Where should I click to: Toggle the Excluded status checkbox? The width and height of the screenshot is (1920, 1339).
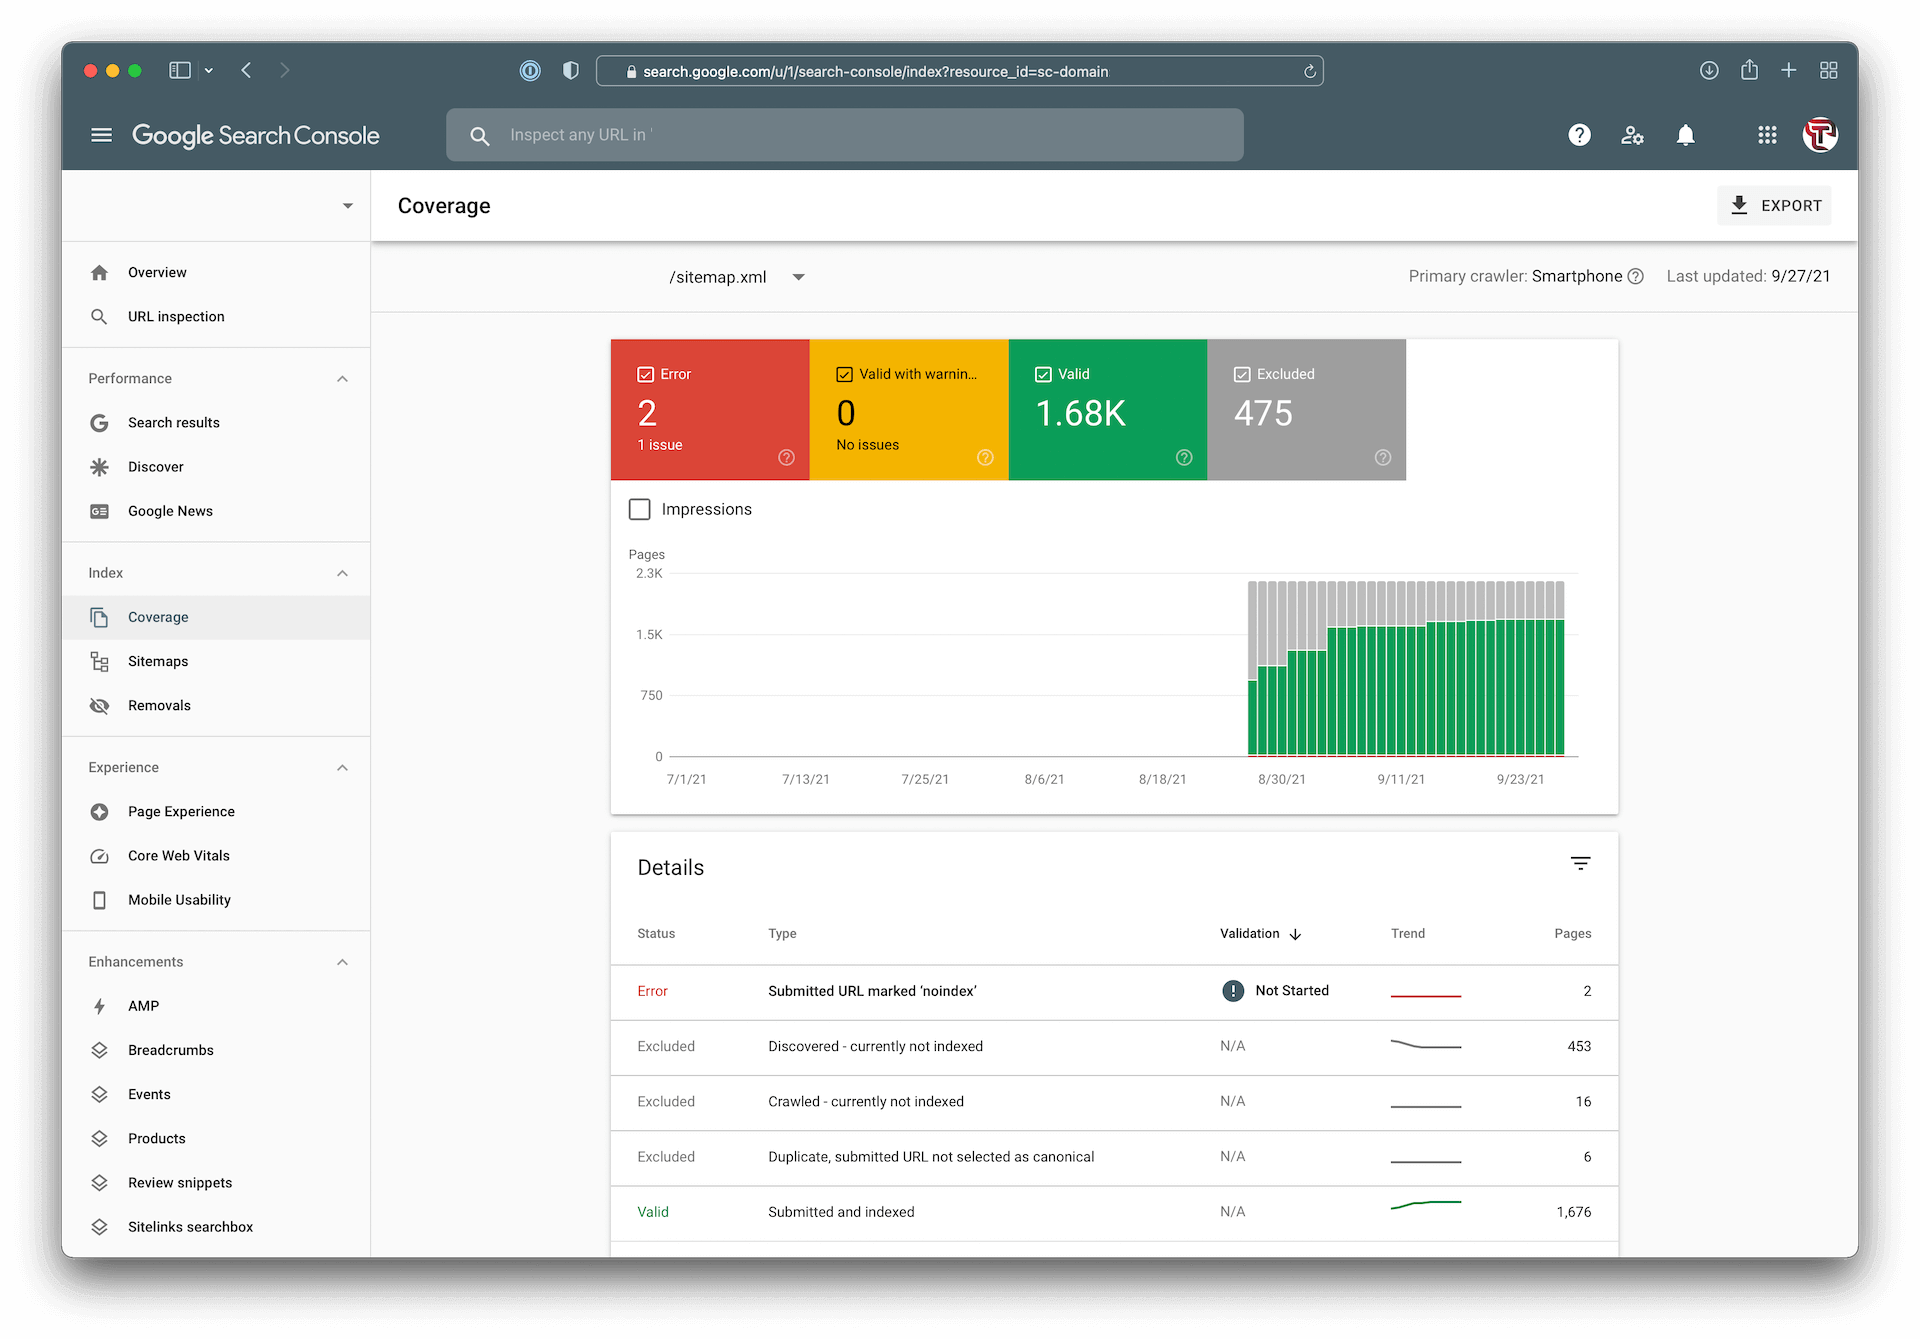(1242, 374)
